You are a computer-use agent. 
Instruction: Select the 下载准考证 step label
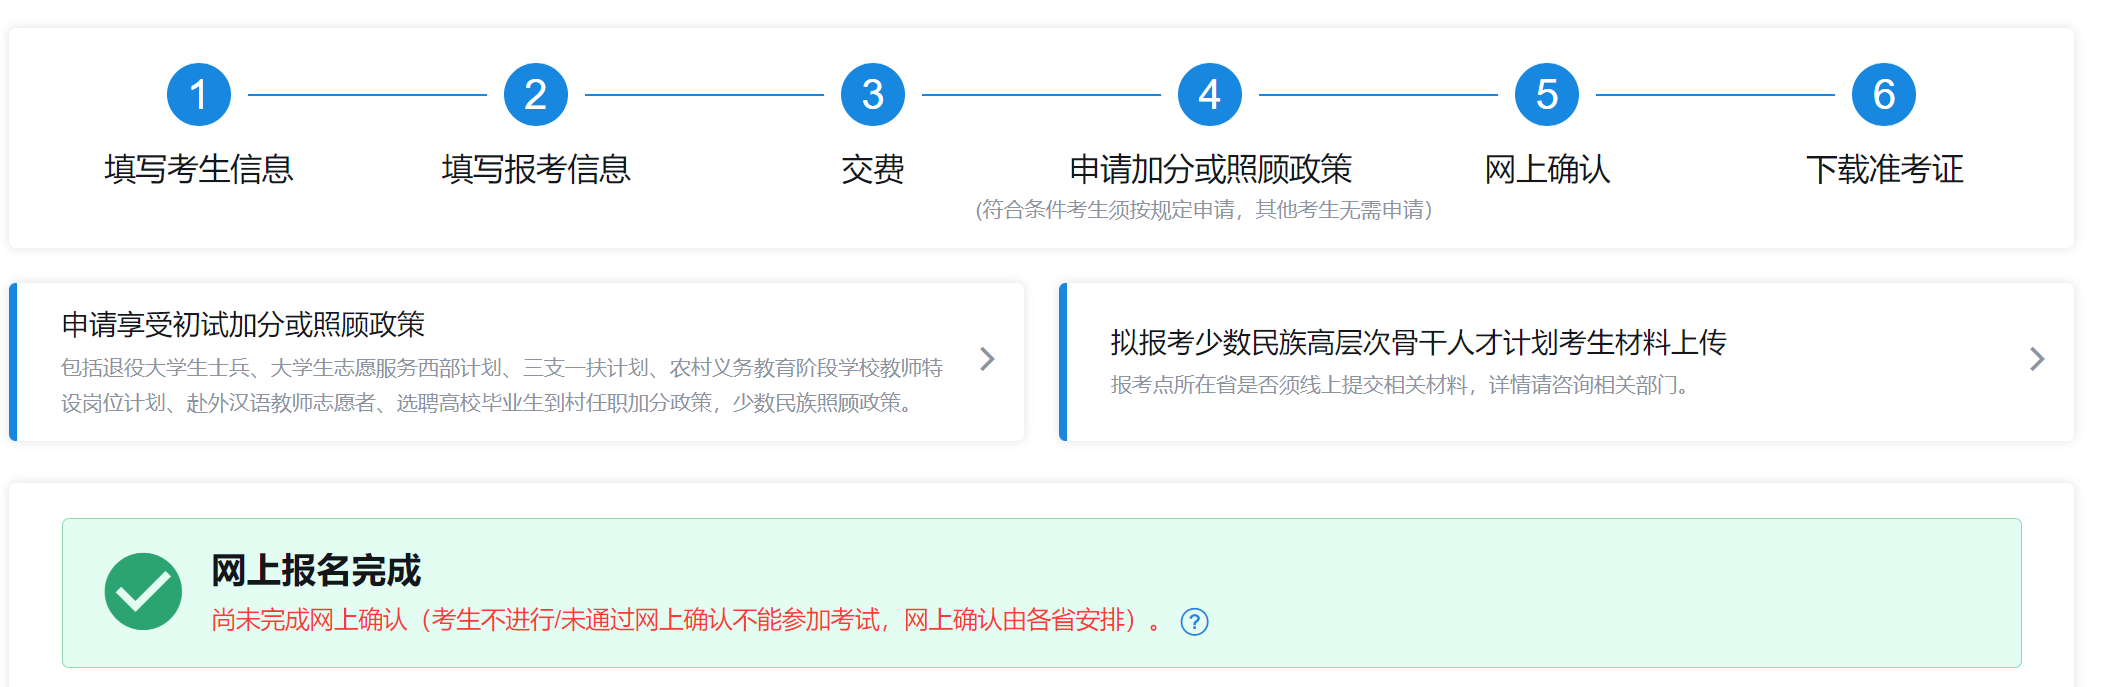click(x=1884, y=169)
